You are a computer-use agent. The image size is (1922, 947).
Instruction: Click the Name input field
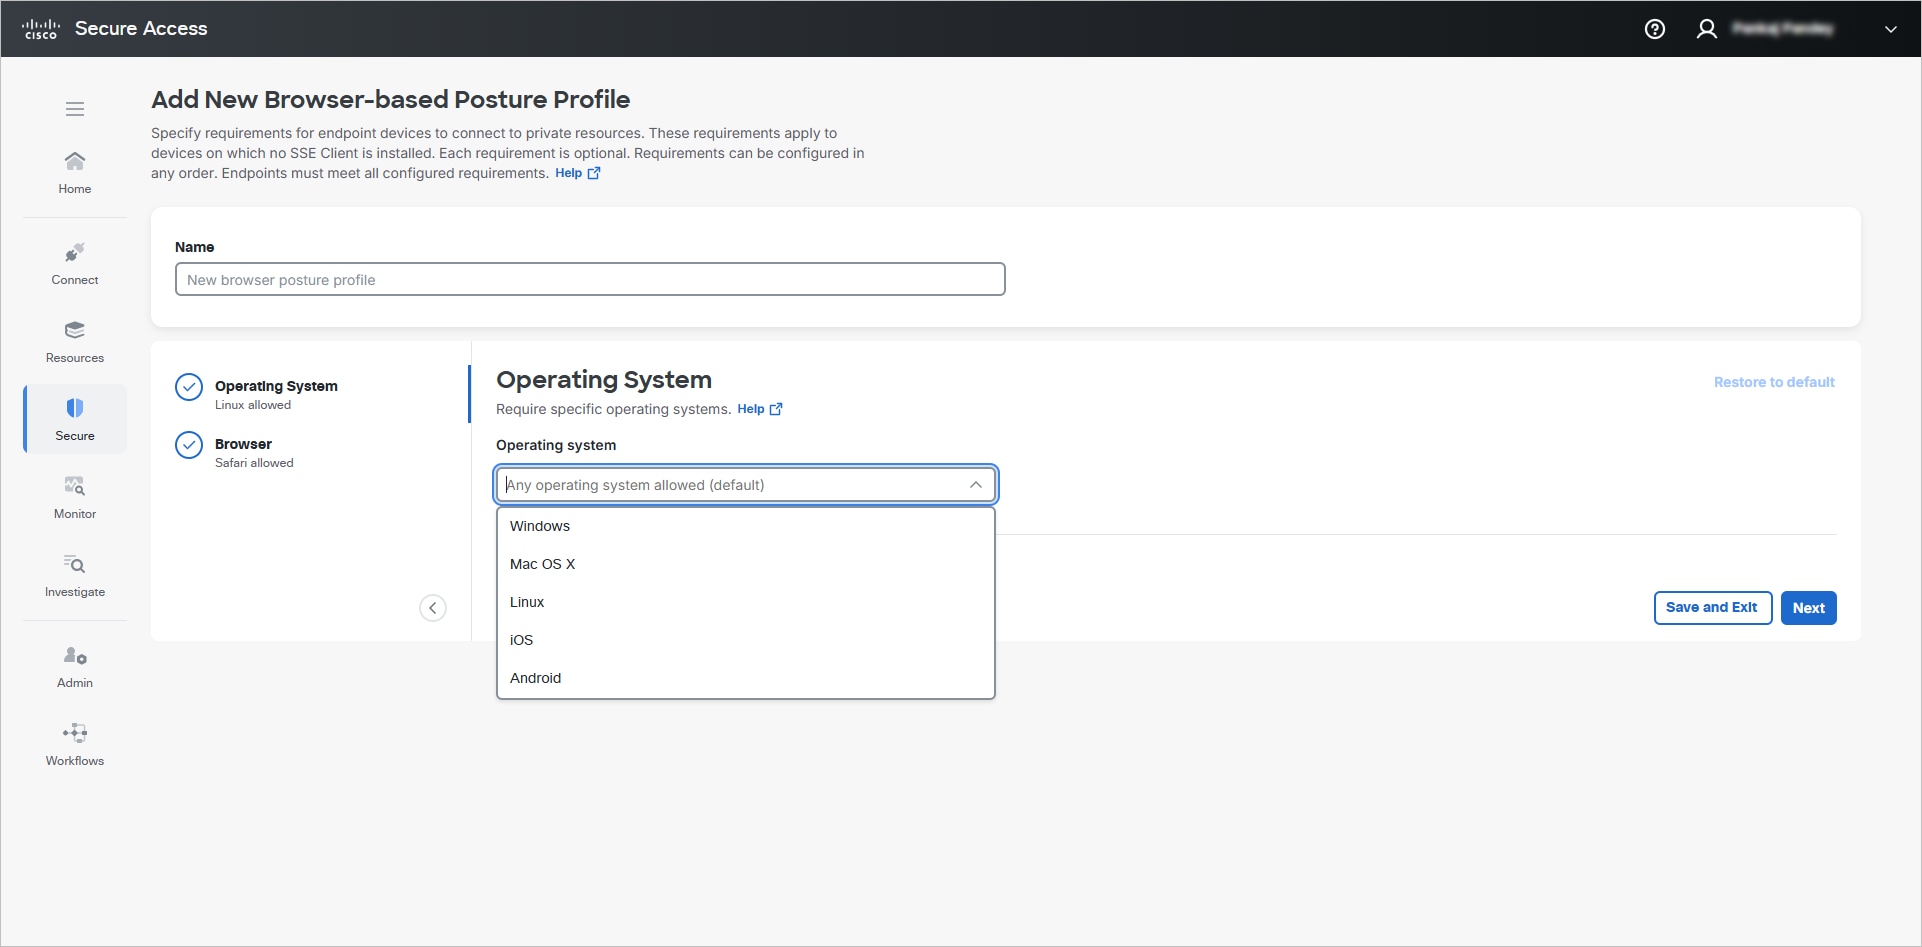click(x=590, y=280)
